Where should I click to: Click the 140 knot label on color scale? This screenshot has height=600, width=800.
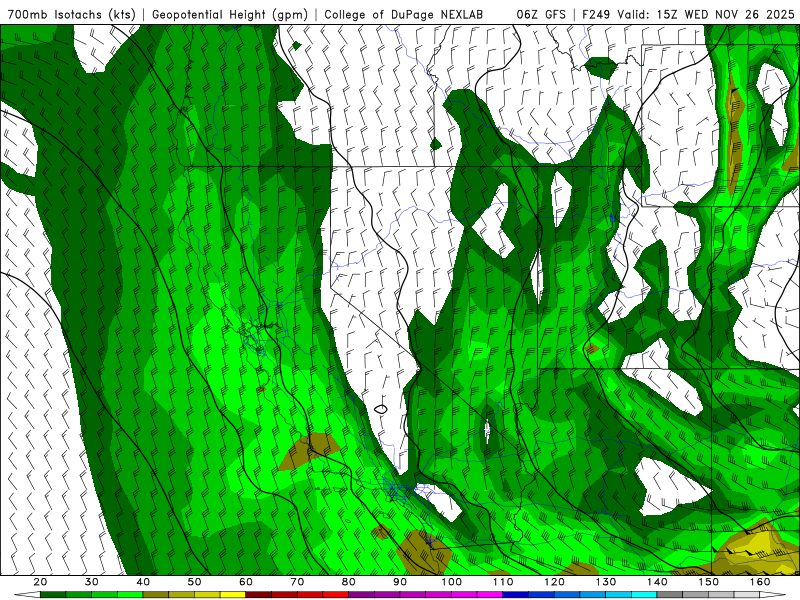click(x=658, y=582)
